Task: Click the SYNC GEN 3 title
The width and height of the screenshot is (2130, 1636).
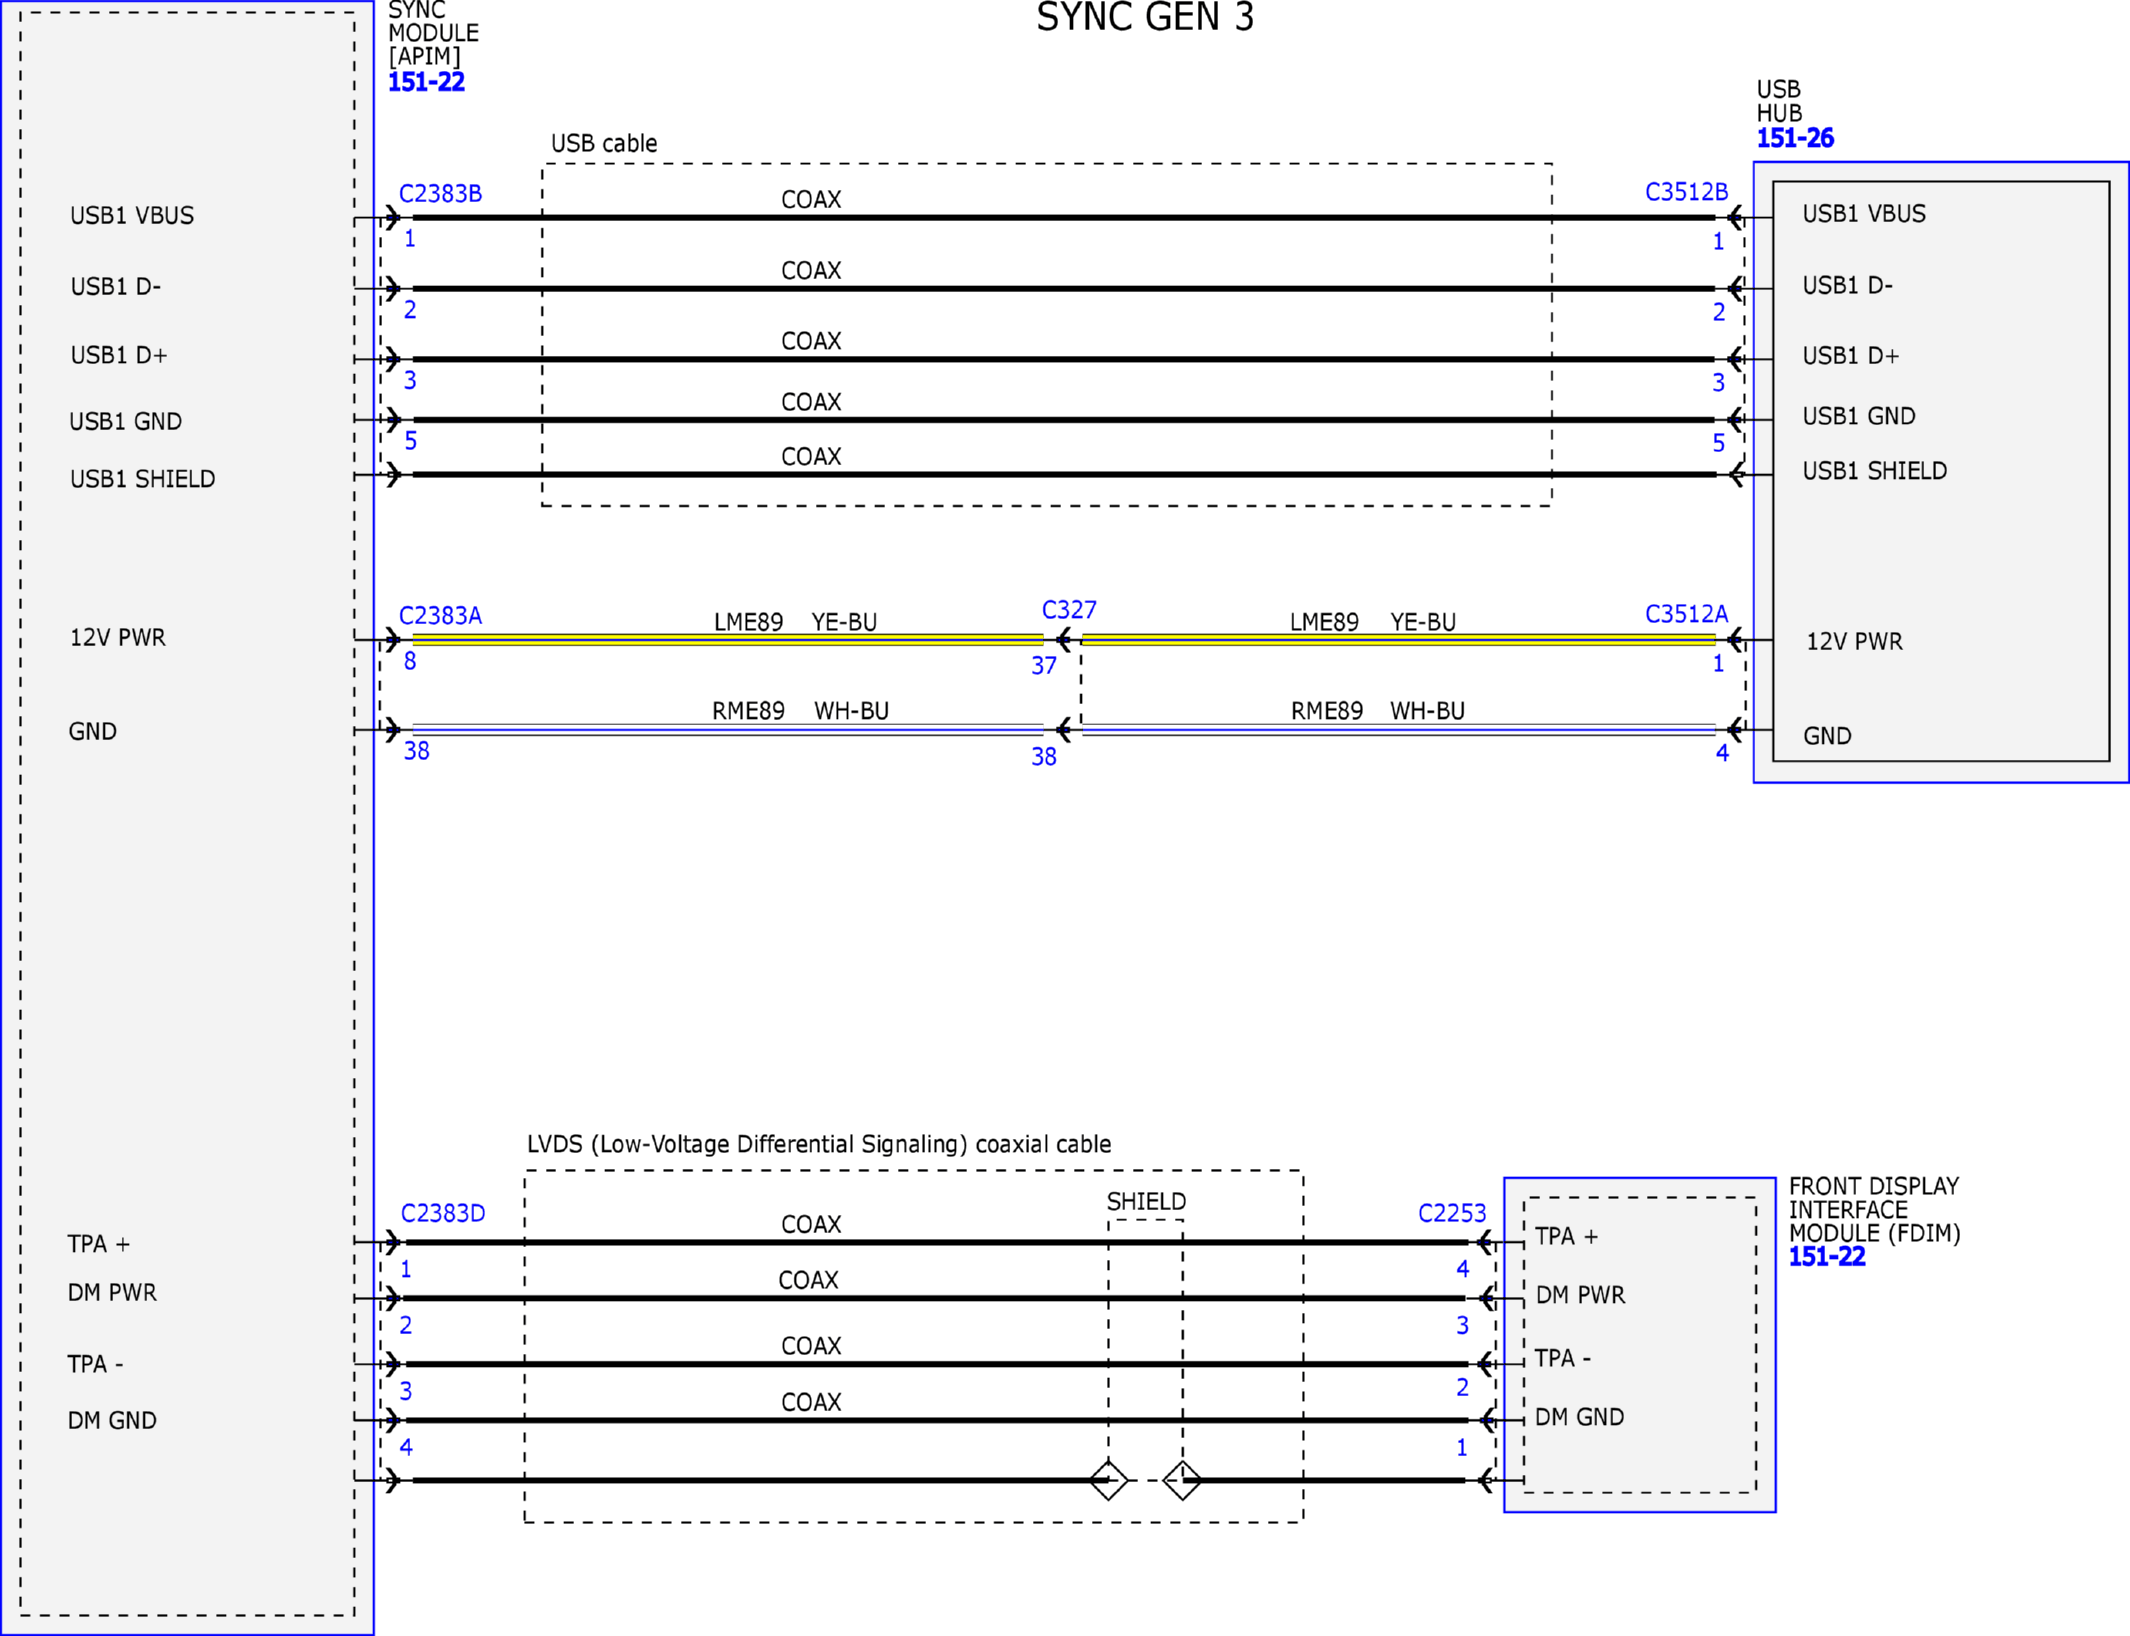Action: point(1145,17)
